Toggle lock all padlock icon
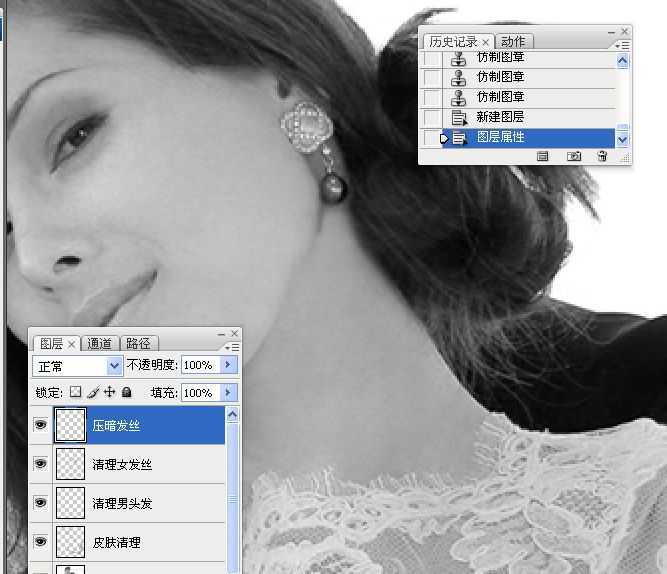 point(126,391)
